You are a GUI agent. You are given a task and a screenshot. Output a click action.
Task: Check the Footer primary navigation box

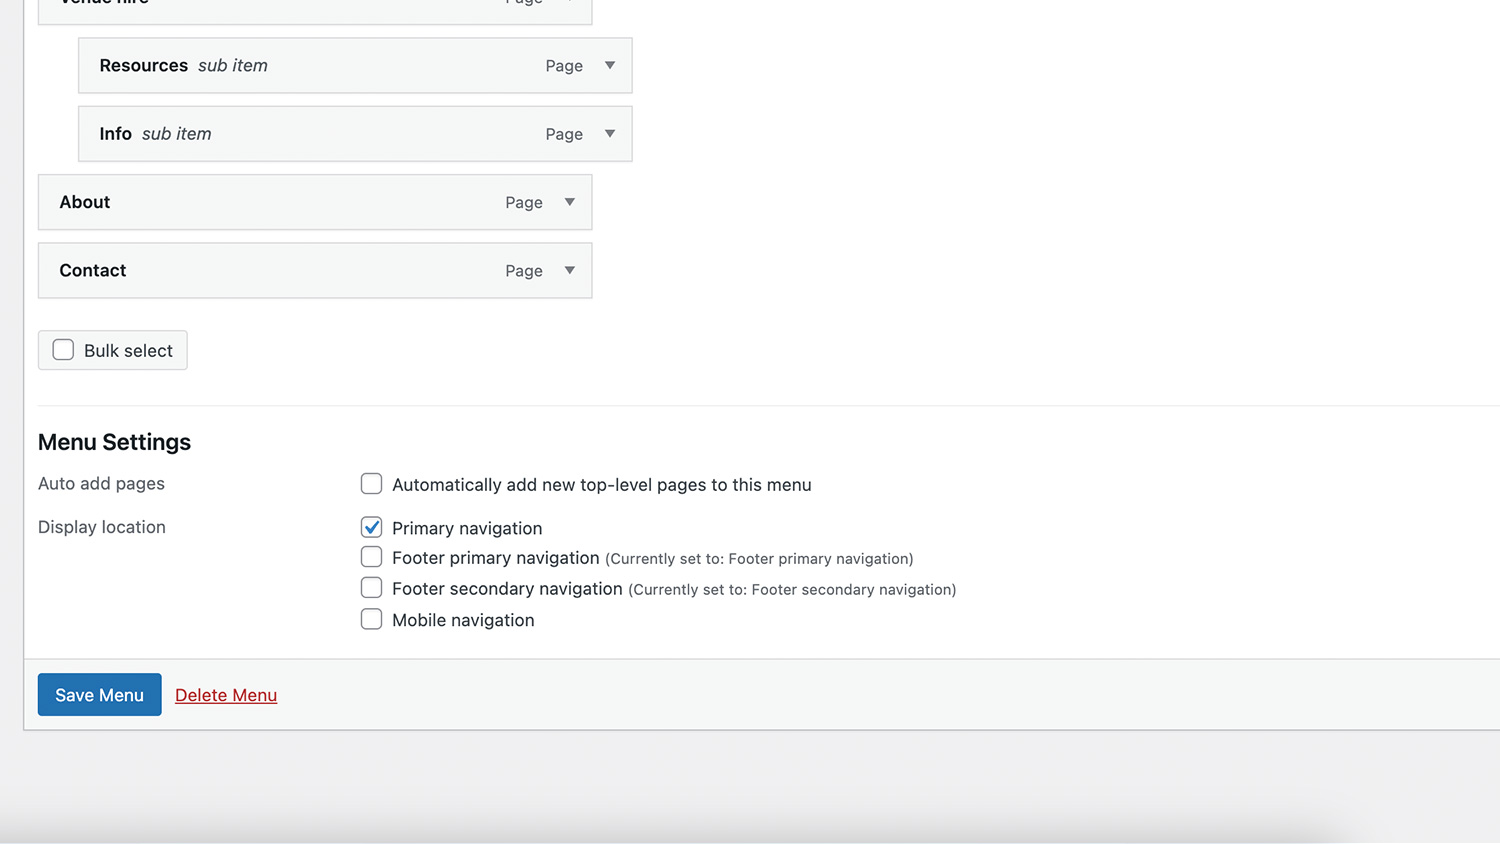371,557
